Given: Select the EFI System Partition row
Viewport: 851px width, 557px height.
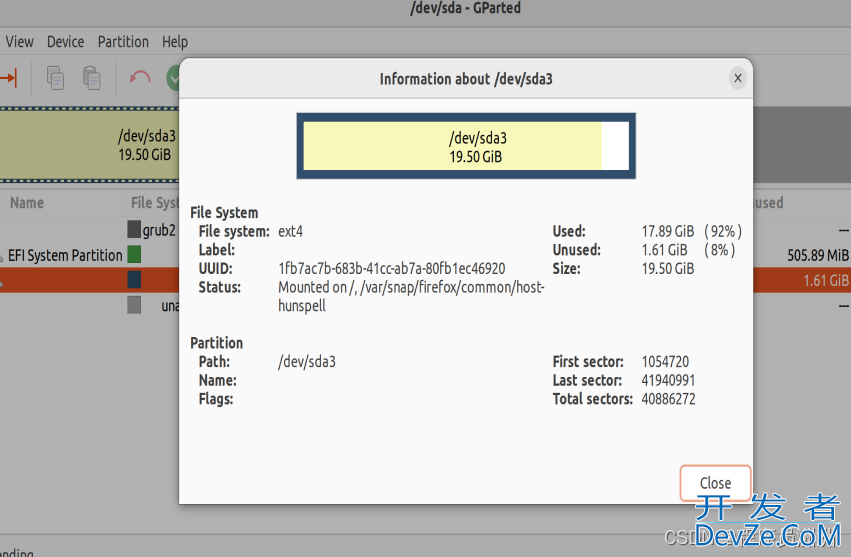Looking at the screenshot, I should pos(90,255).
